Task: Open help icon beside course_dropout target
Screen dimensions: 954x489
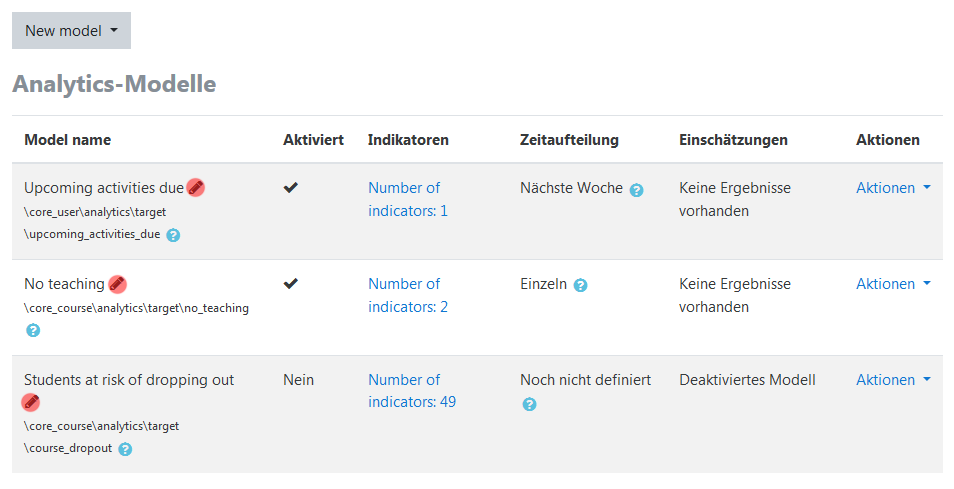Action: [x=125, y=449]
